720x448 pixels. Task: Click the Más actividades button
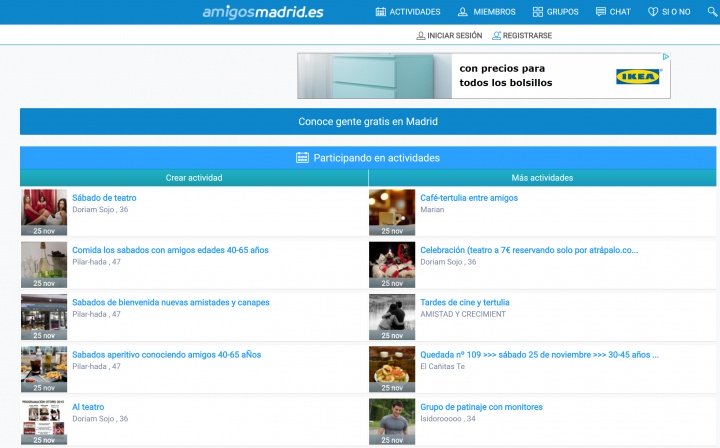point(542,178)
